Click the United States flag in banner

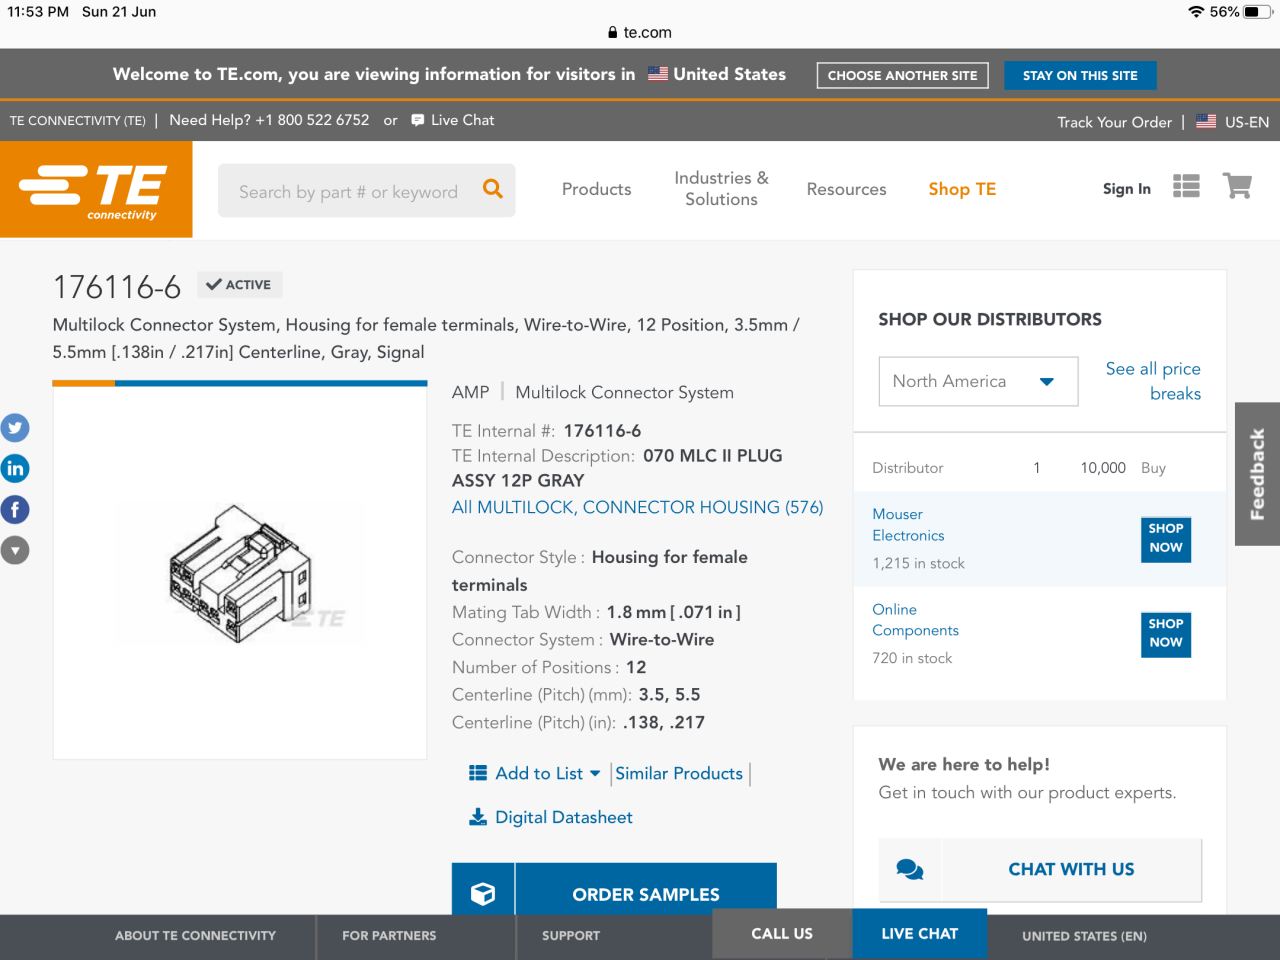click(x=658, y=74)
